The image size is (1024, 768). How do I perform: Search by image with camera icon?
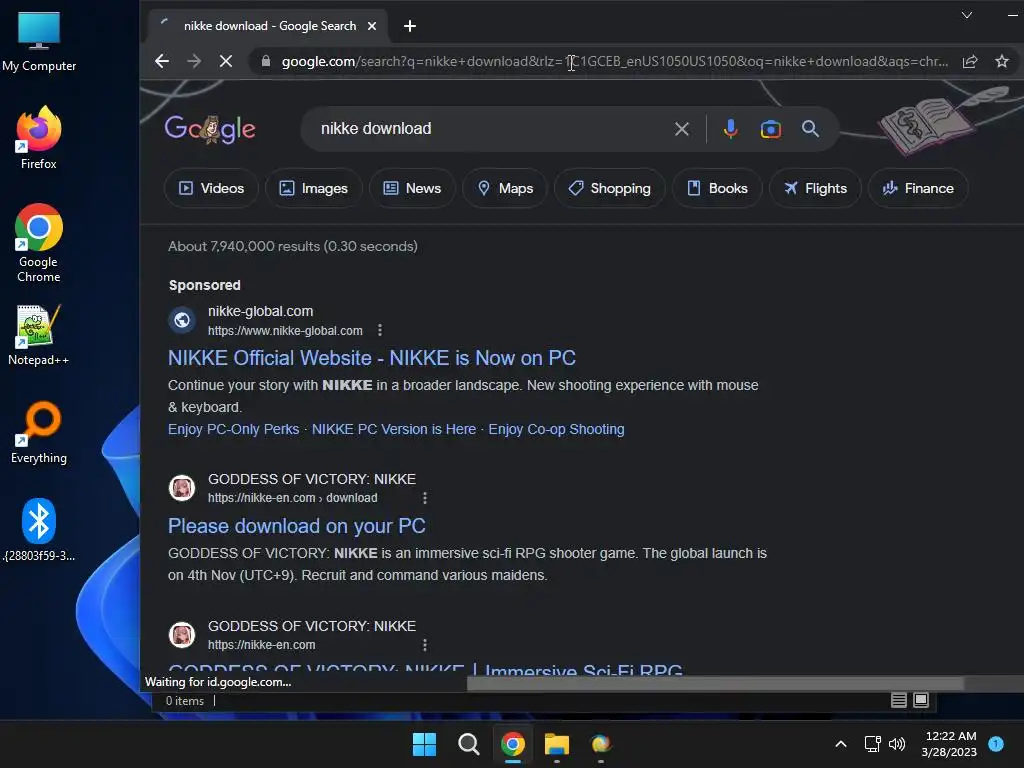pos(771,129)
